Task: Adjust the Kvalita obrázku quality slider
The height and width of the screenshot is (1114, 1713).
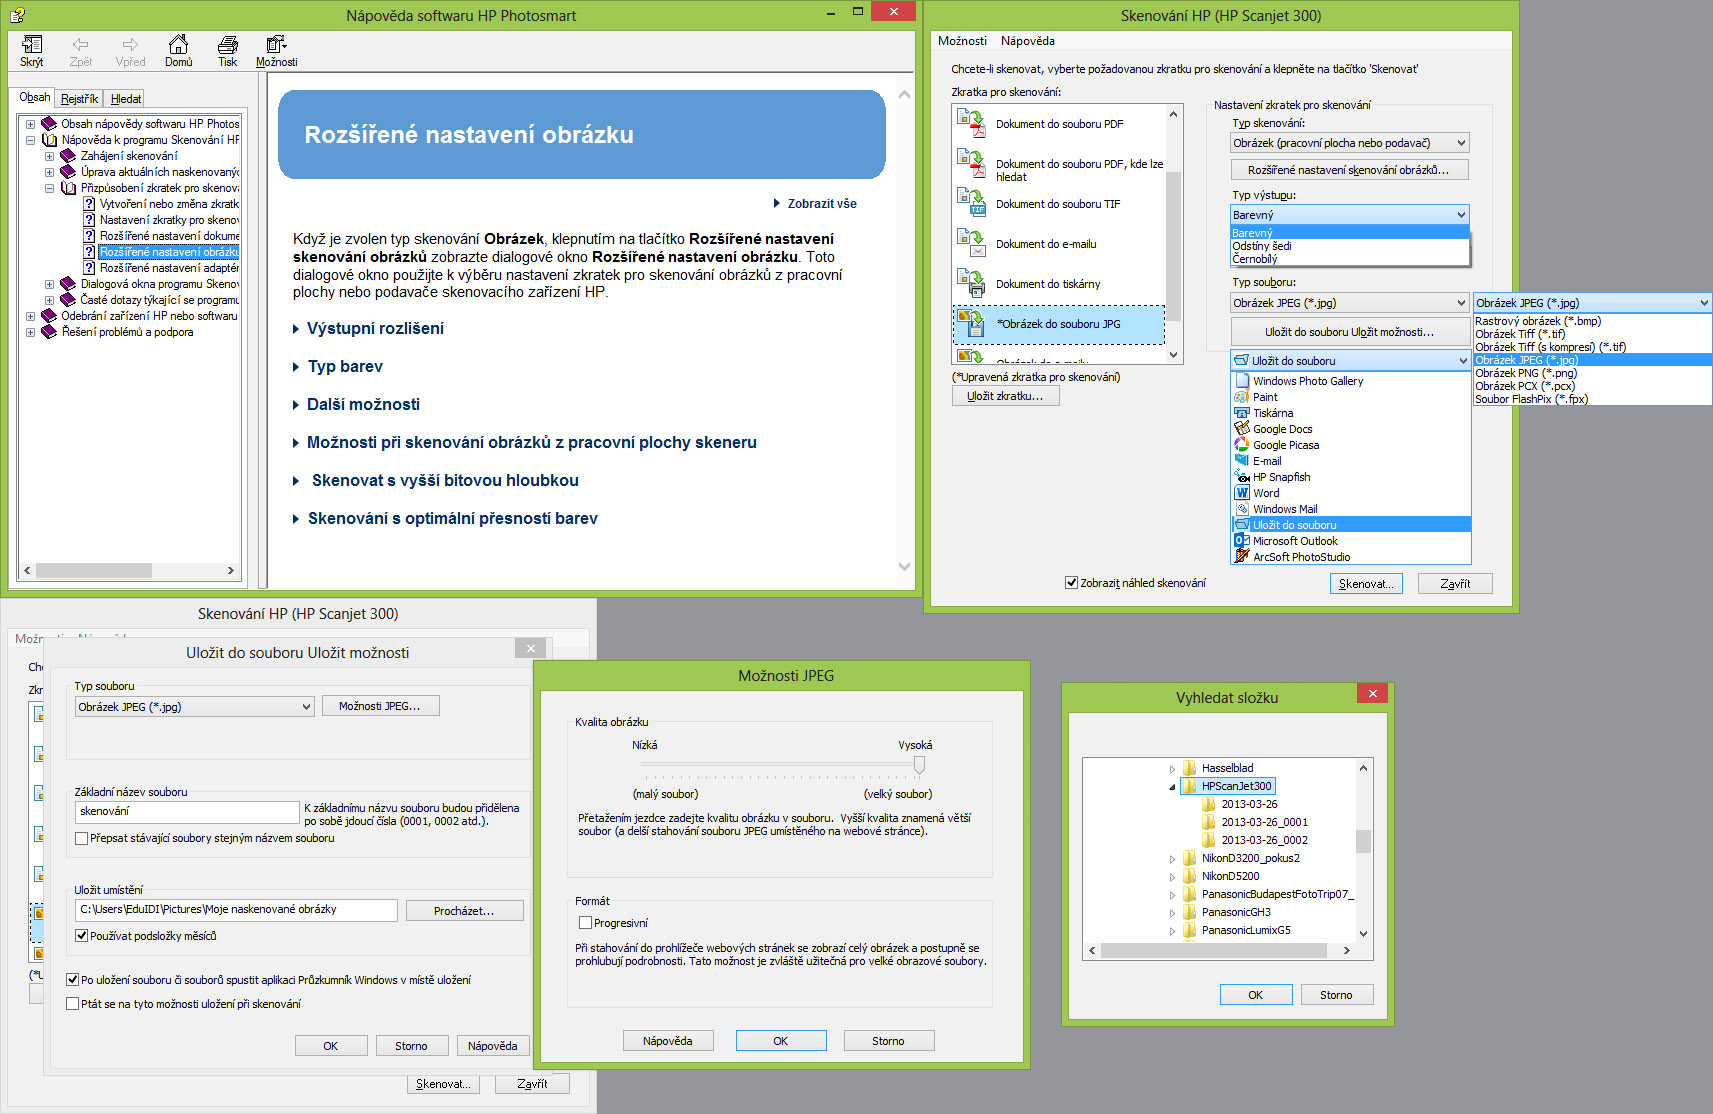Action: tap(919, 764)
